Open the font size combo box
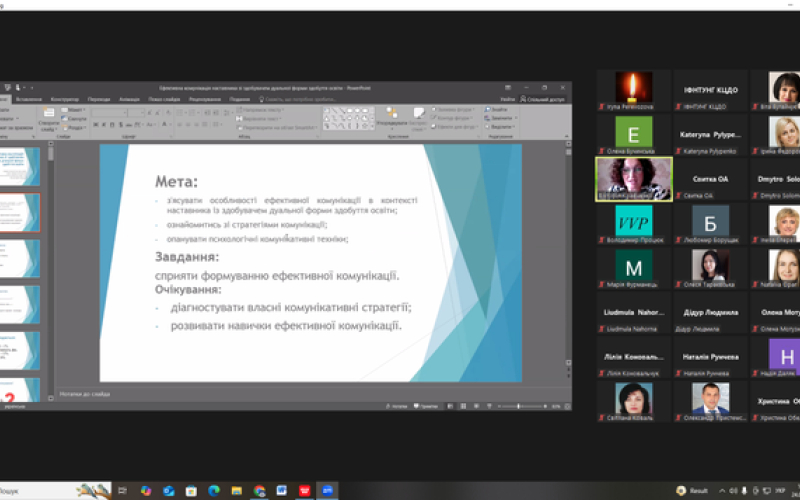Viewport: 800px width, 500px height. (x=136, y=113)
